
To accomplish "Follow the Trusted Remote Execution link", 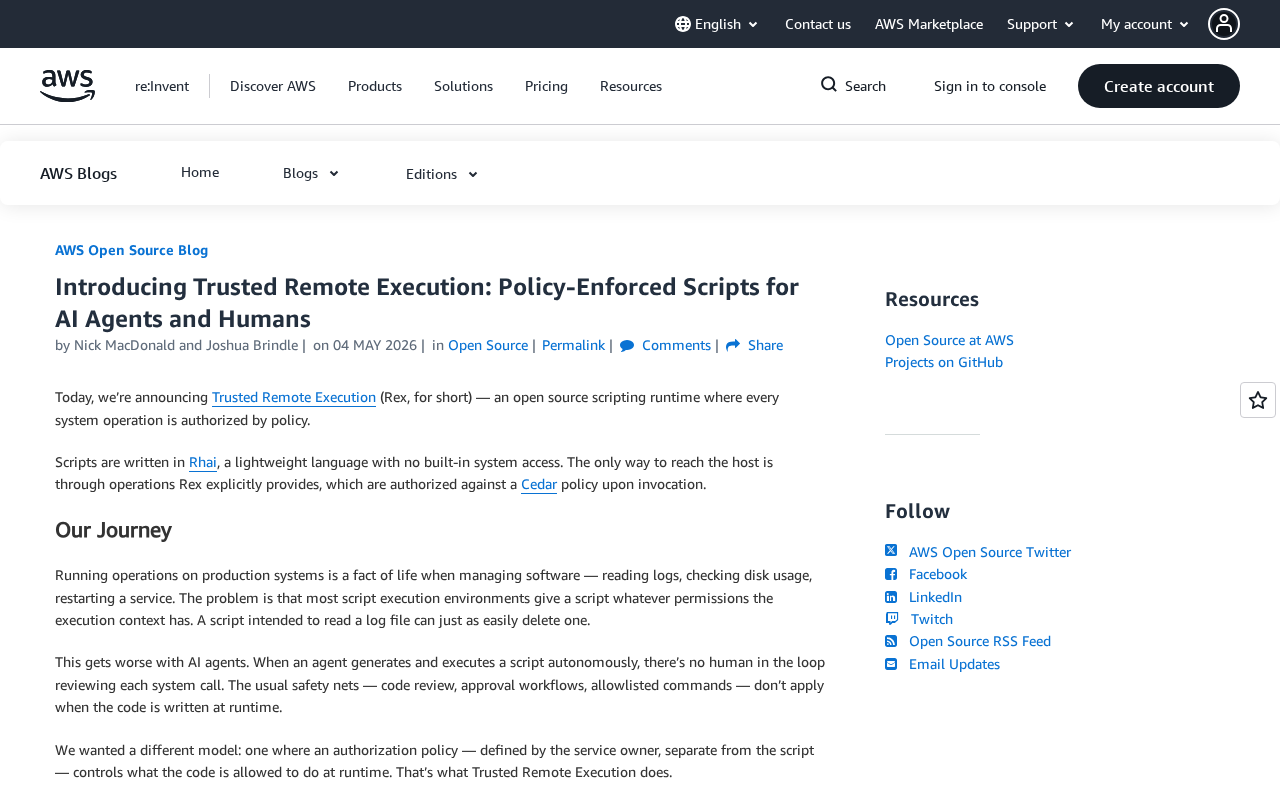I will (294, 397).
